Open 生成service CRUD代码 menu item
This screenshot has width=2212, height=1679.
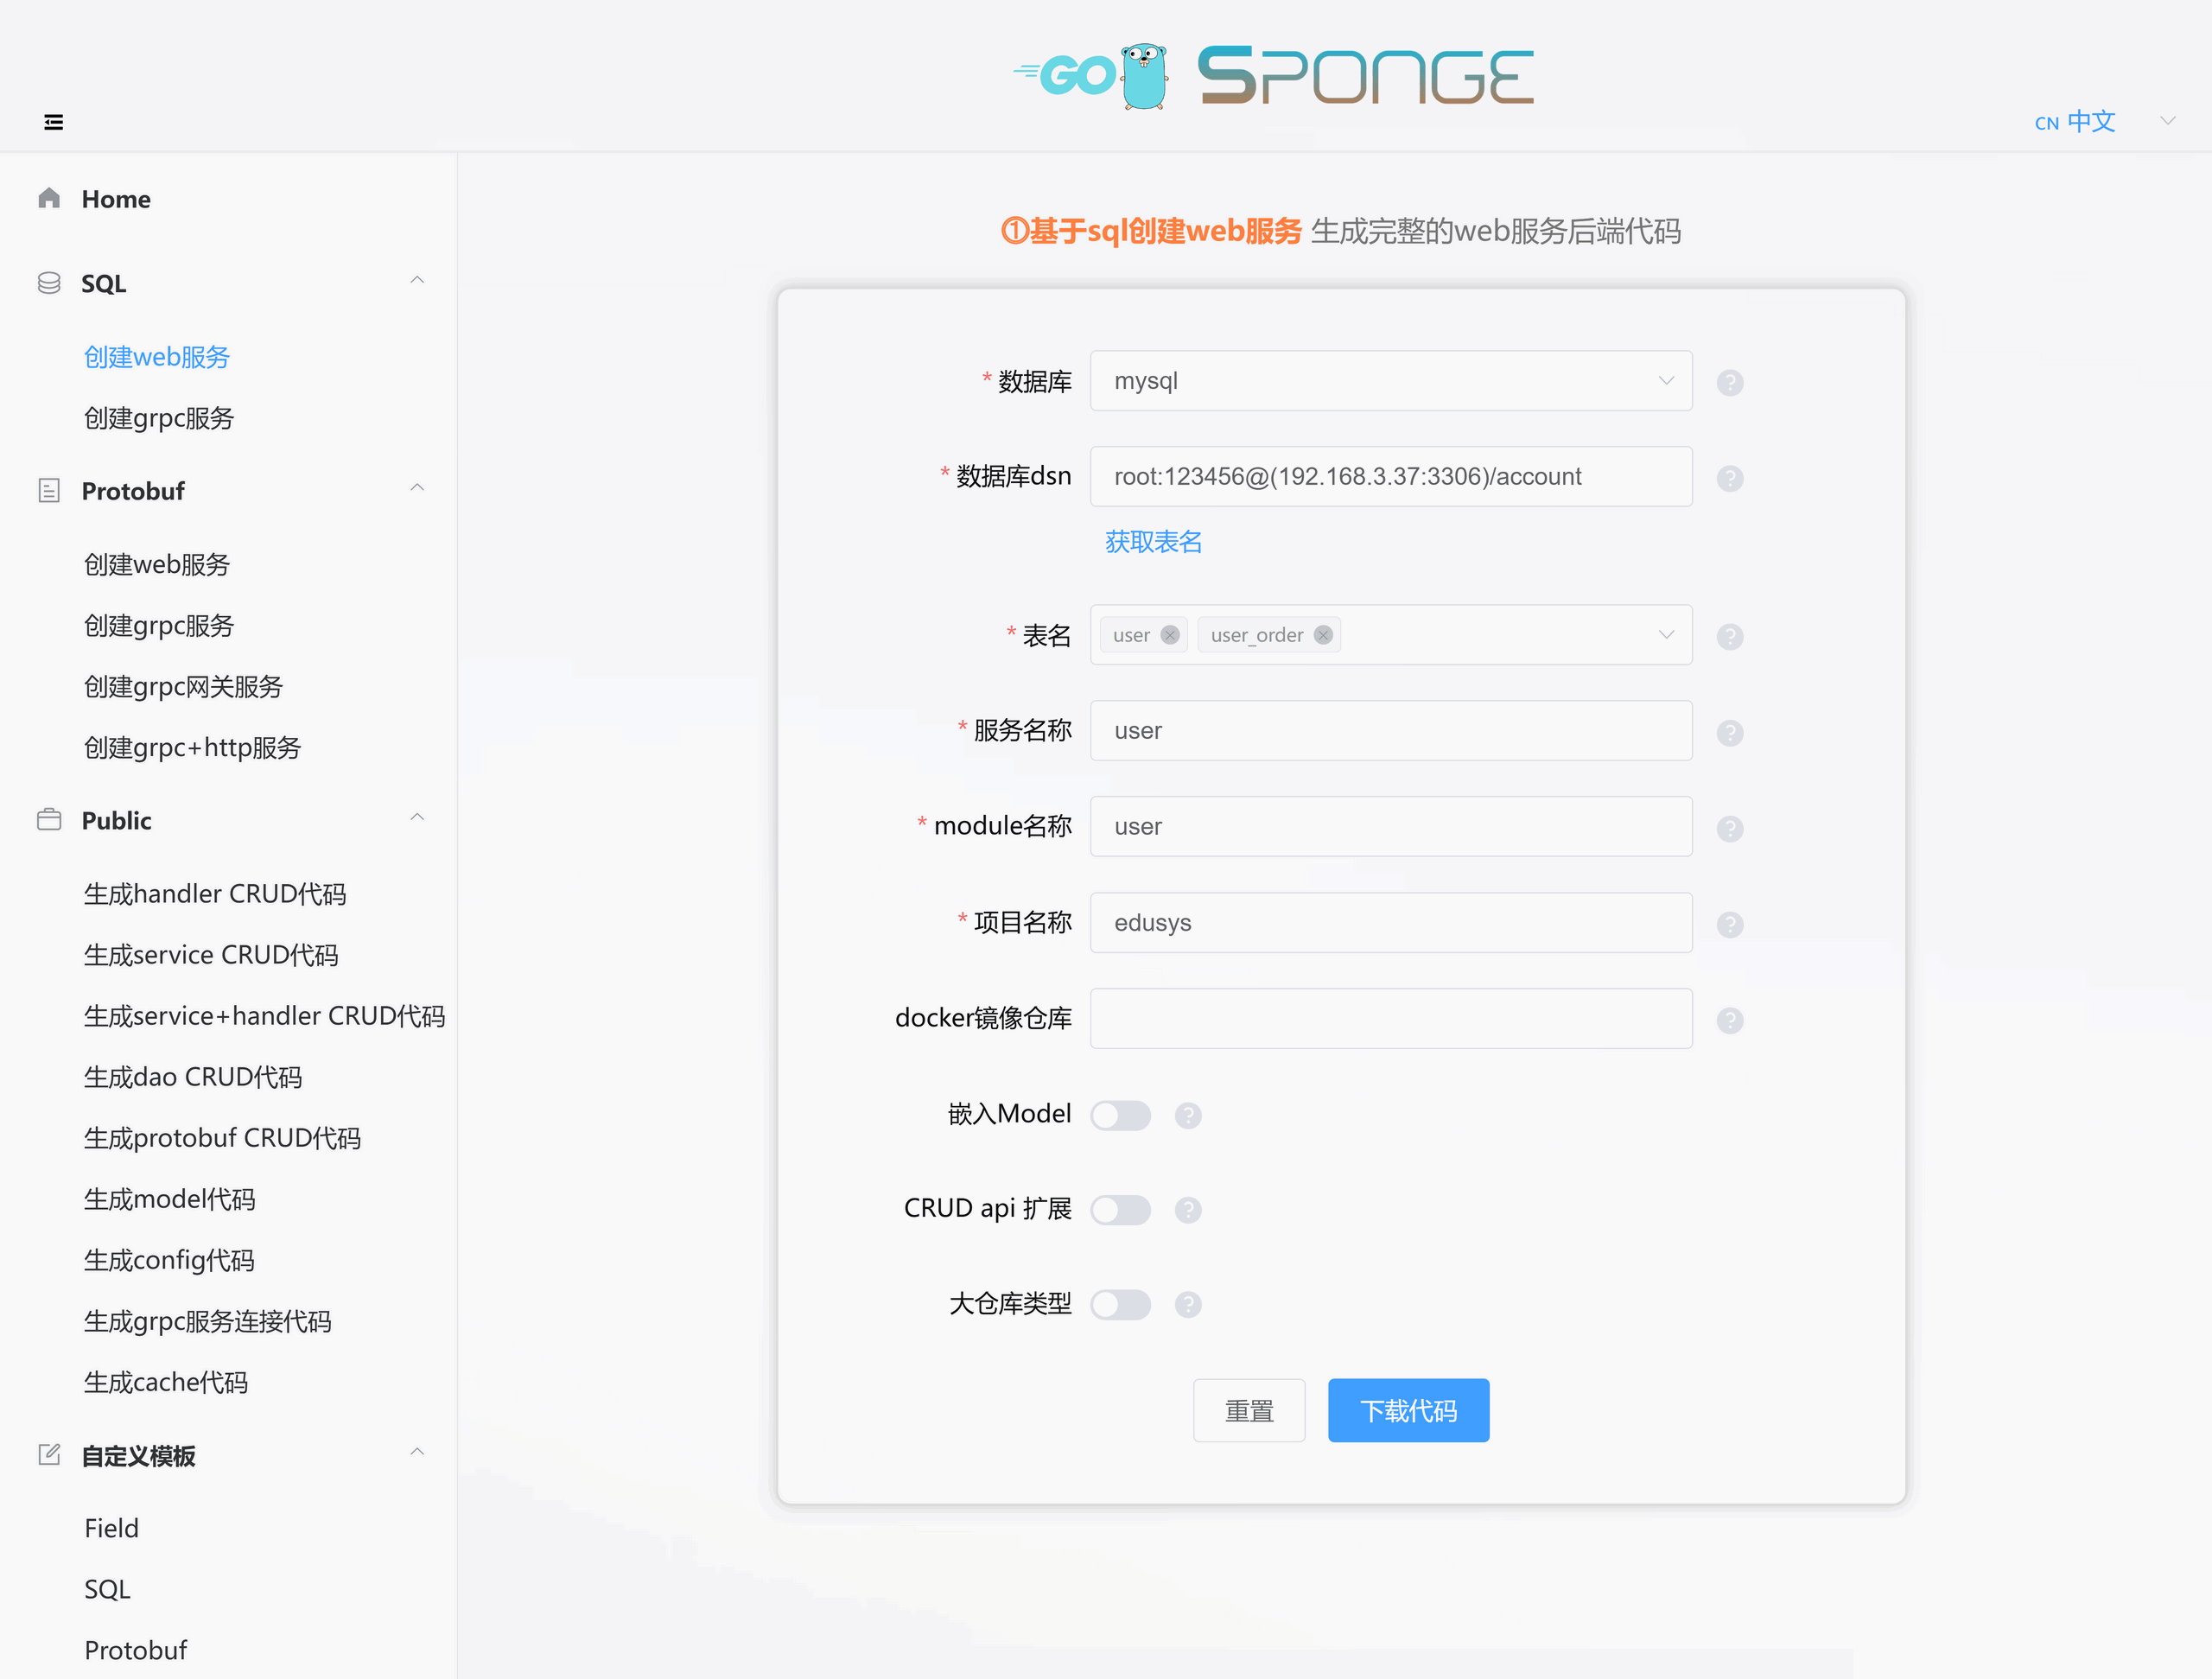(211, 954)
